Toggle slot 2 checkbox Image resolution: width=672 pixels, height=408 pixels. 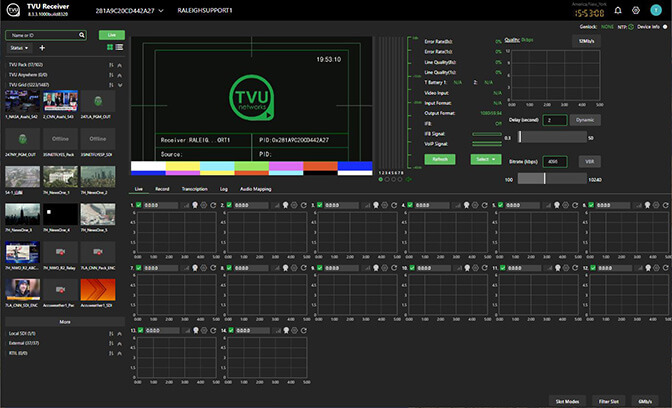click(x=229, y=205)
